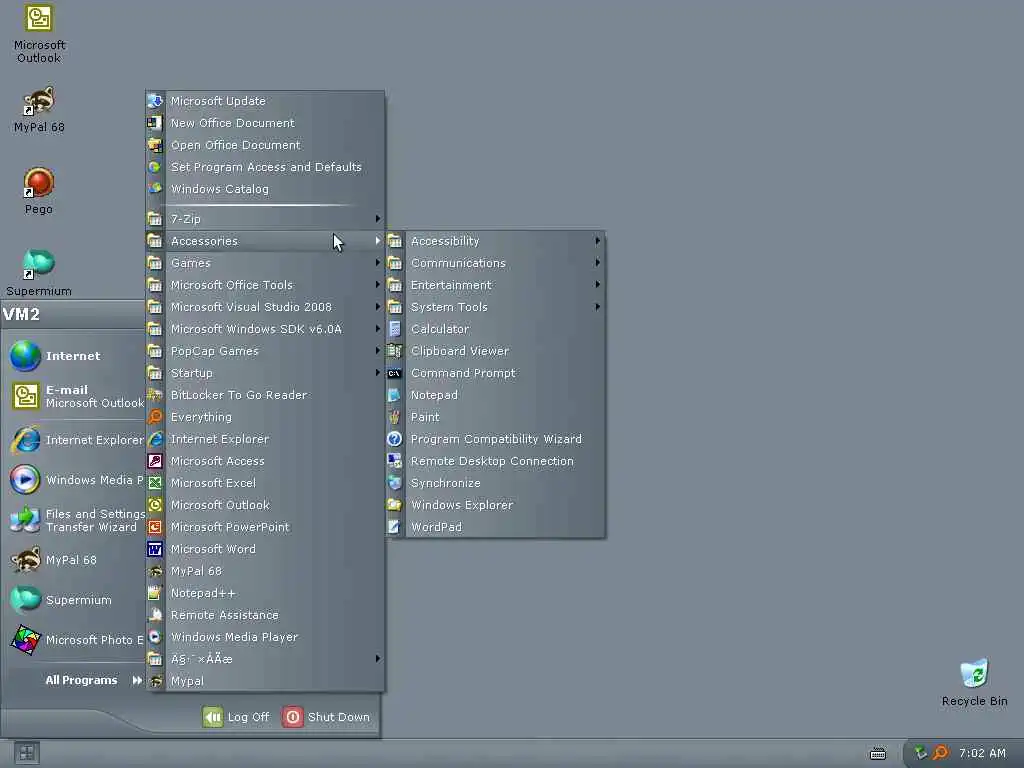Open Clipboard Viewer from Accessories
Screen dimensions: 1024x768
pos(496,351)
